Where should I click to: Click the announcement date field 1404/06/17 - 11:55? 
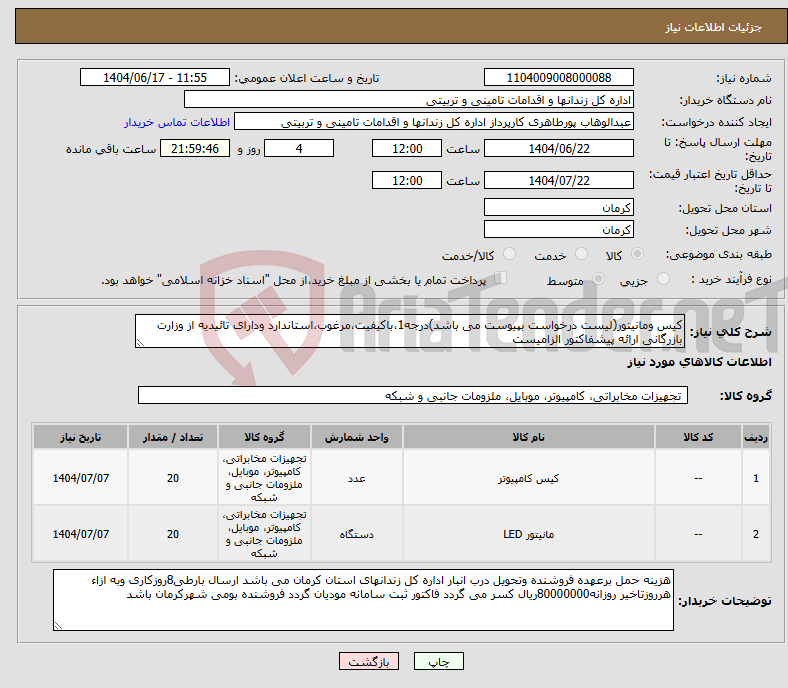point(155,77)
